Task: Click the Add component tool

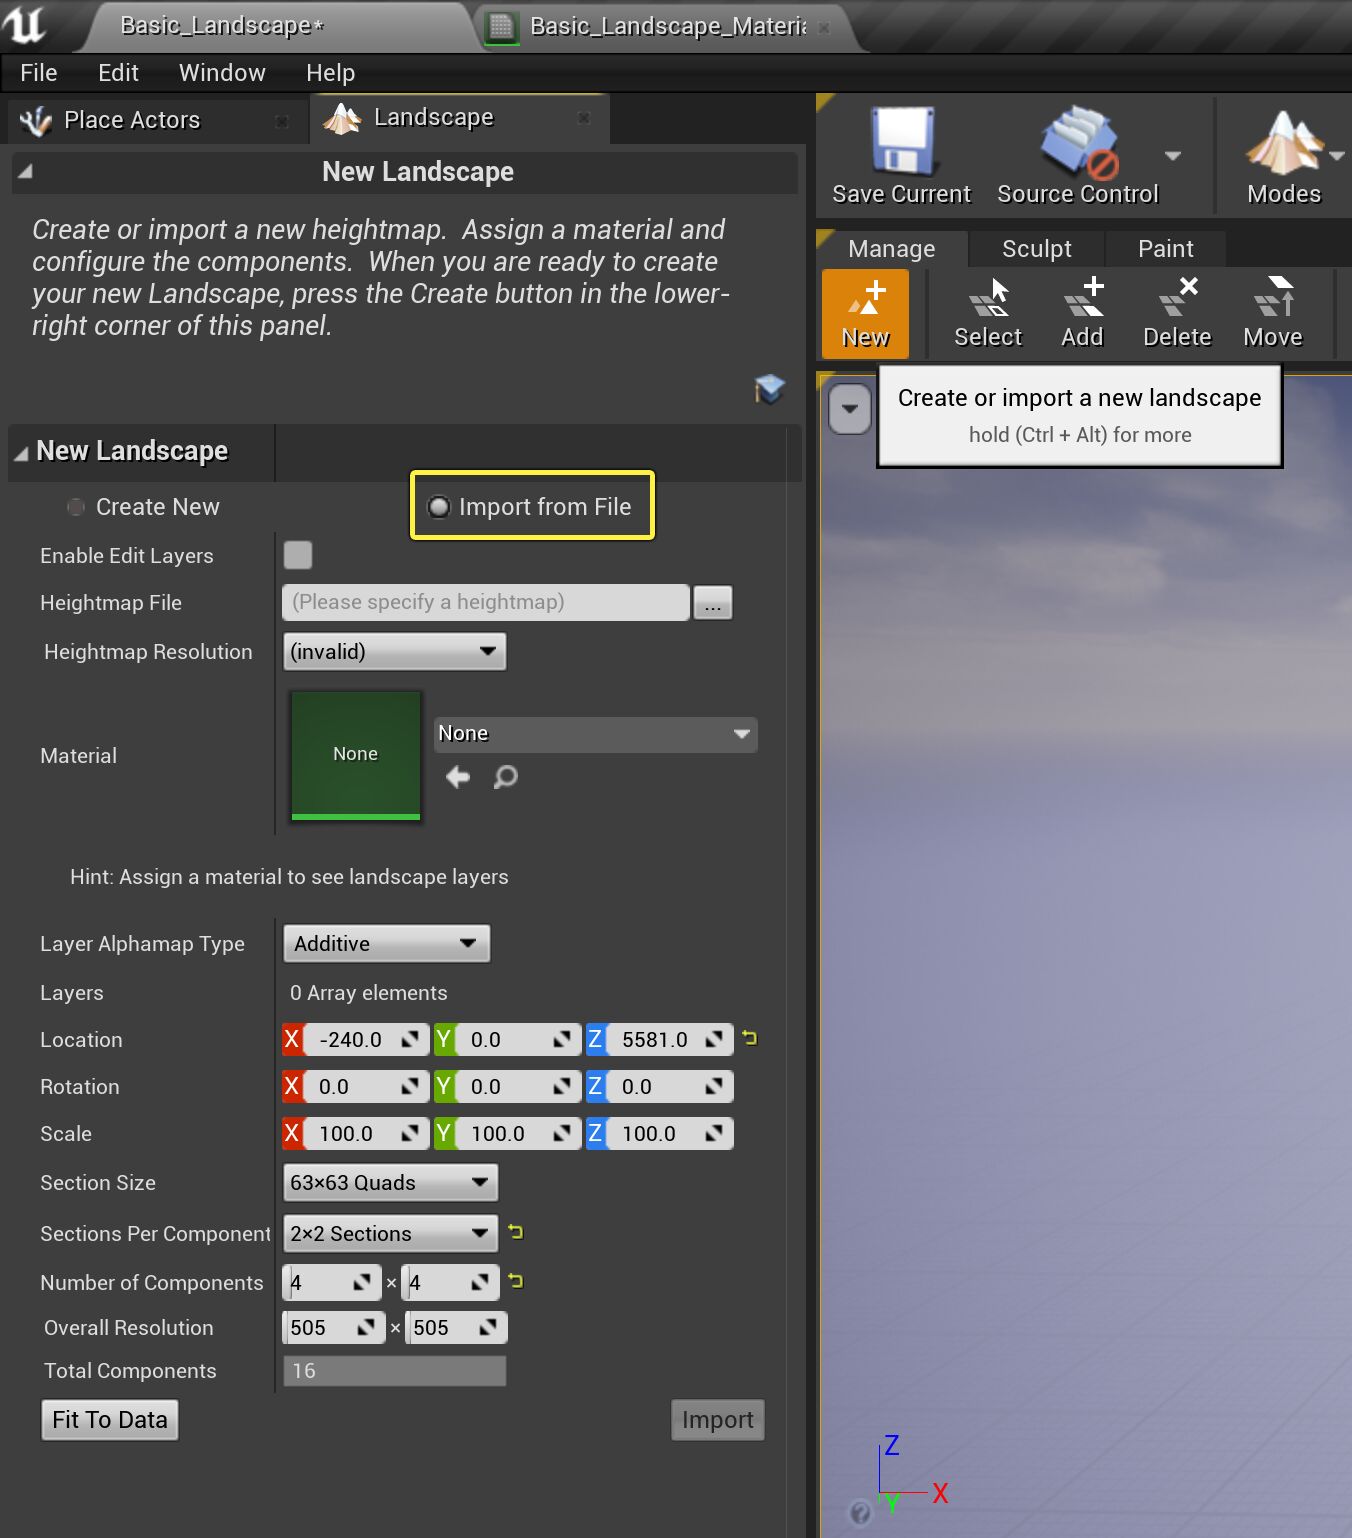Action: click(x=1081, y=310)
